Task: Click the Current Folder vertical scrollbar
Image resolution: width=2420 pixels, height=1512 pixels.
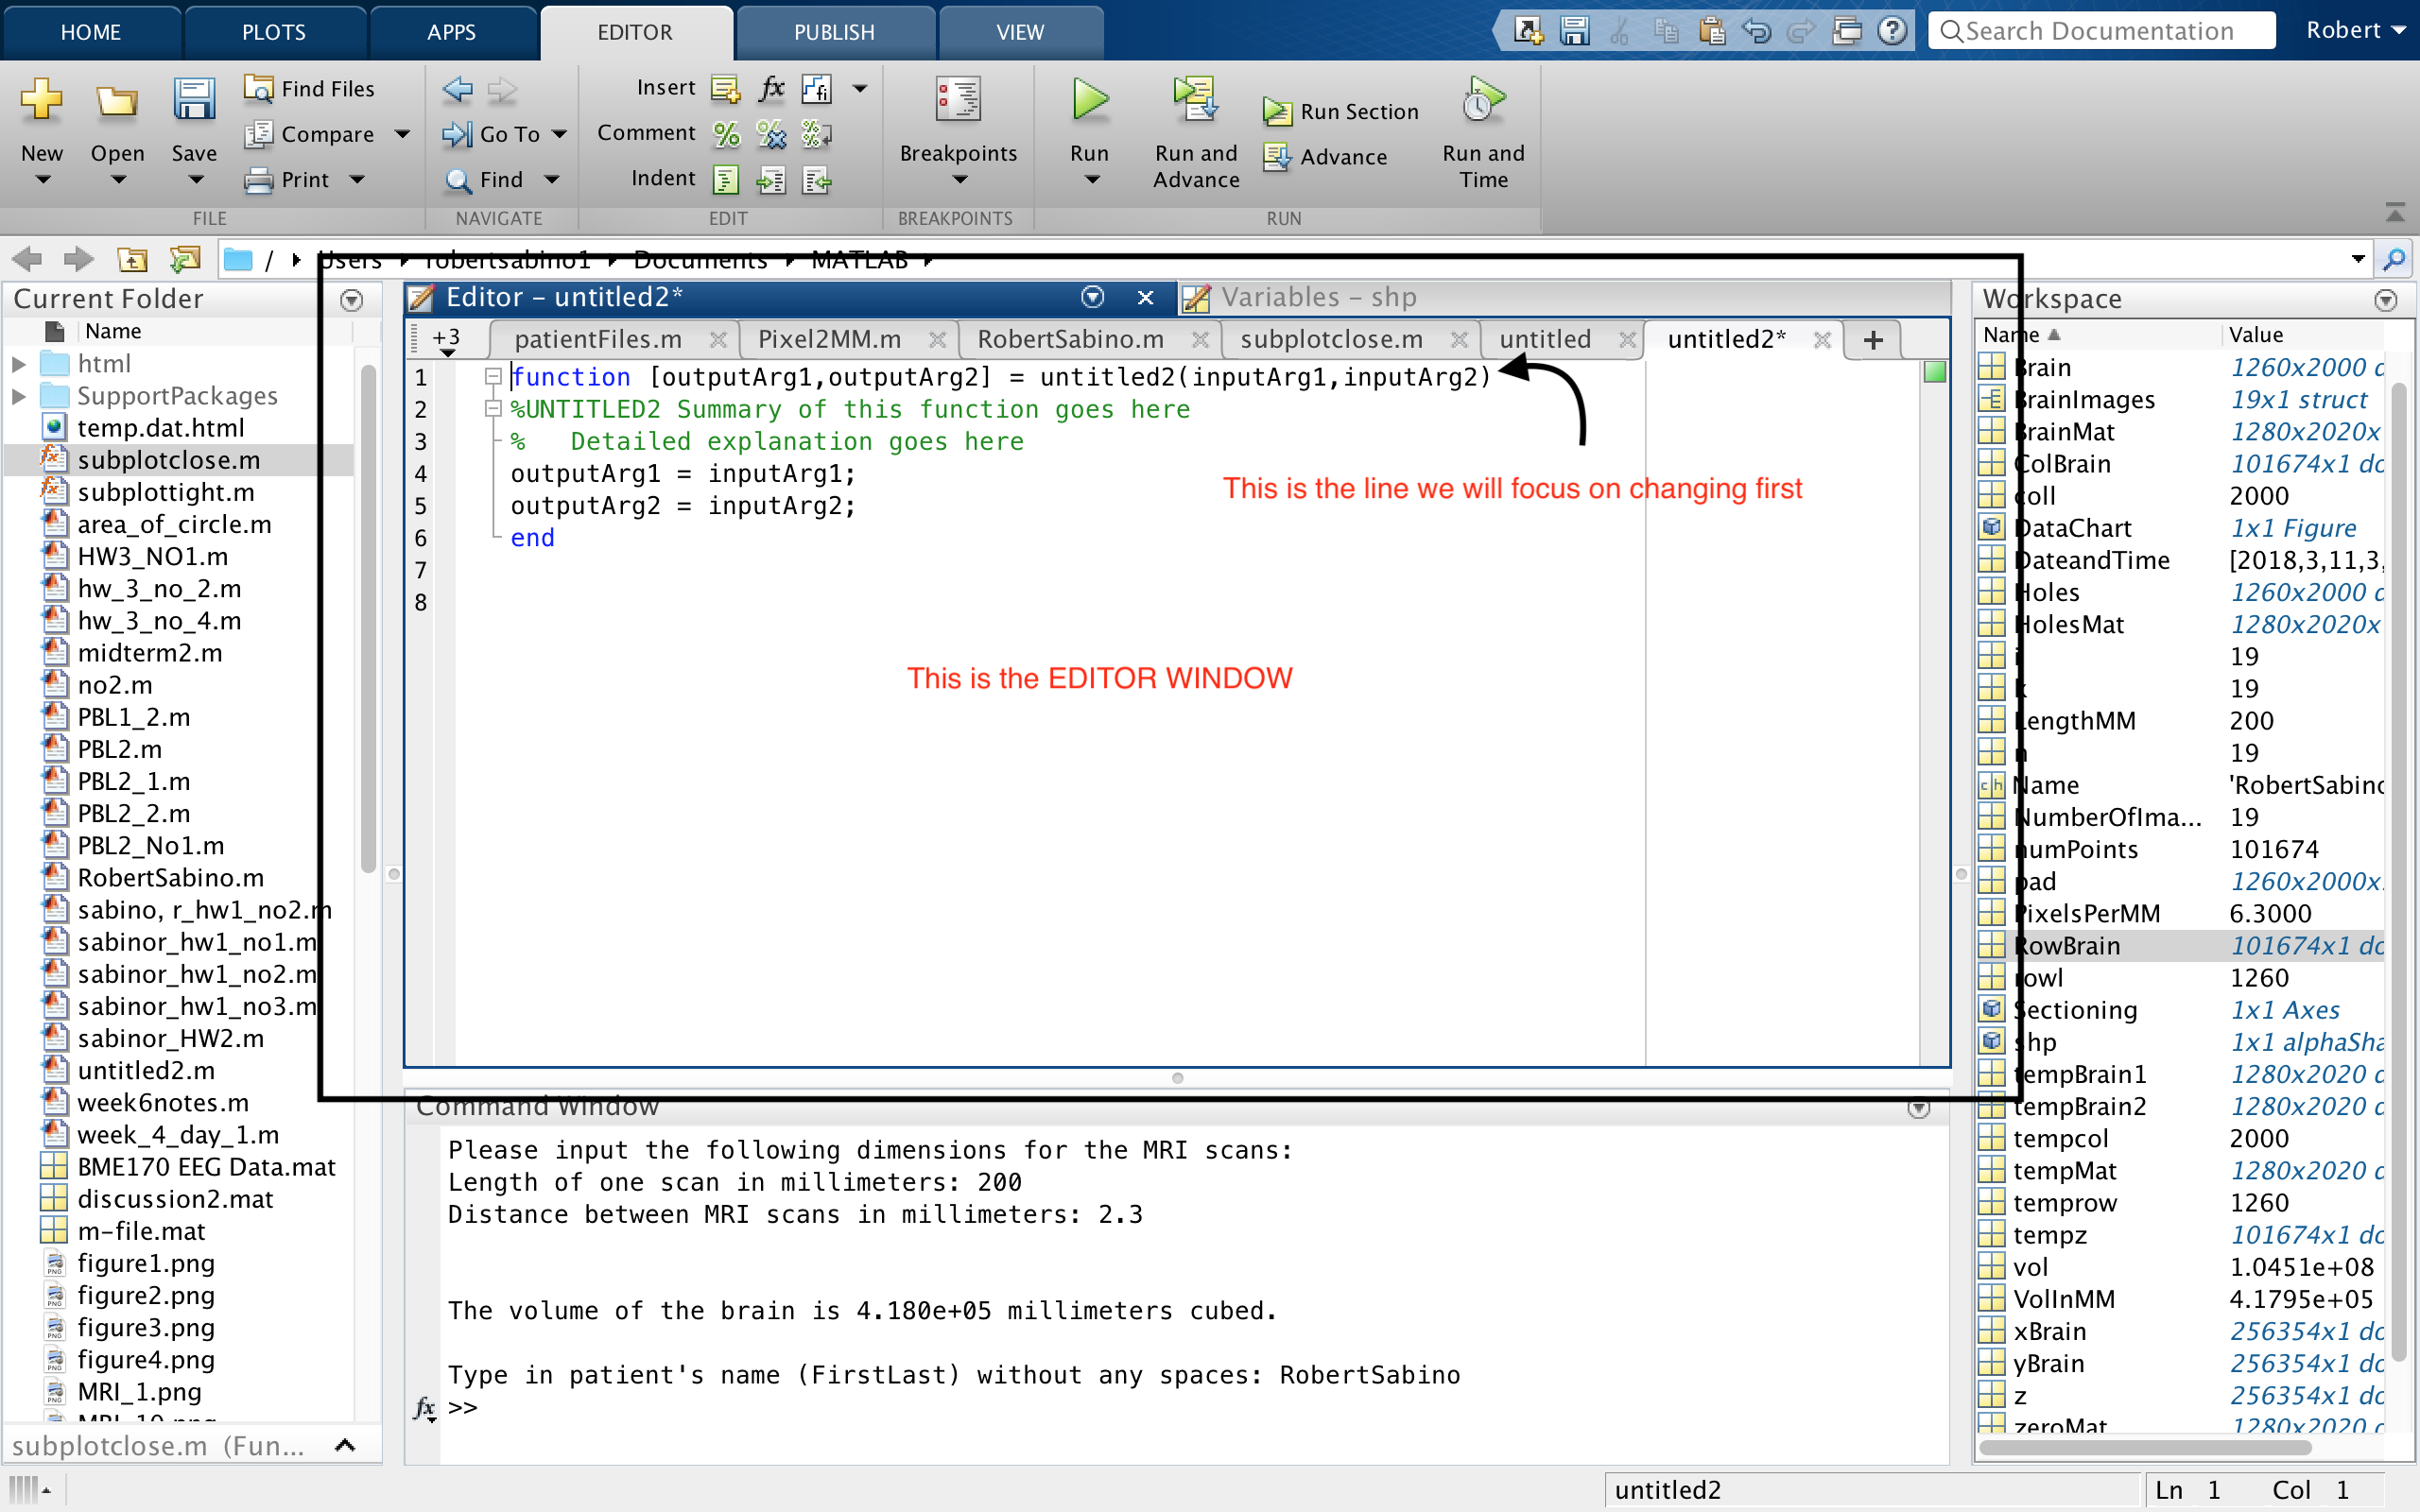Action: pos(368,620)
